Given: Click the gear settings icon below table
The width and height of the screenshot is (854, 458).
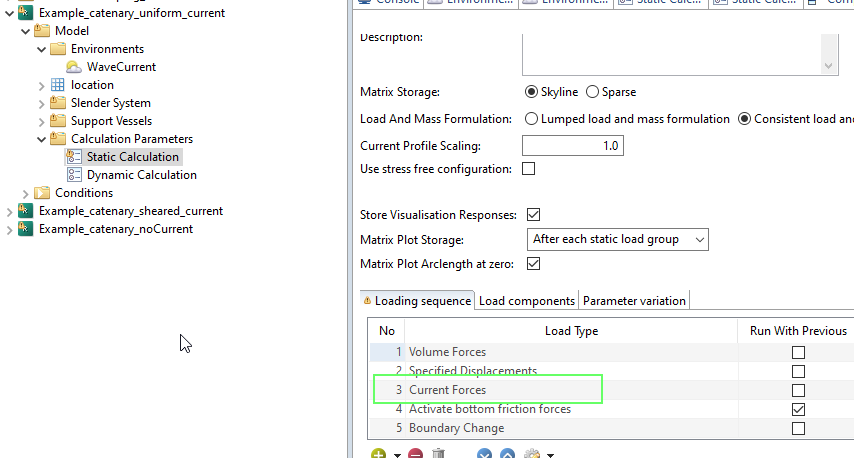Looking at the screenshot, I should coord(532,455).
